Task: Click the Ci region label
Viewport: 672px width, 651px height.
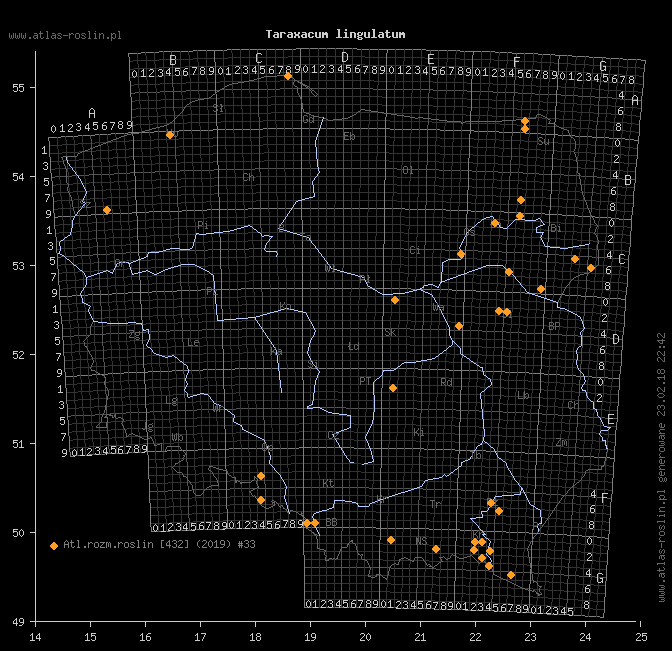Action: pos(415,250)
